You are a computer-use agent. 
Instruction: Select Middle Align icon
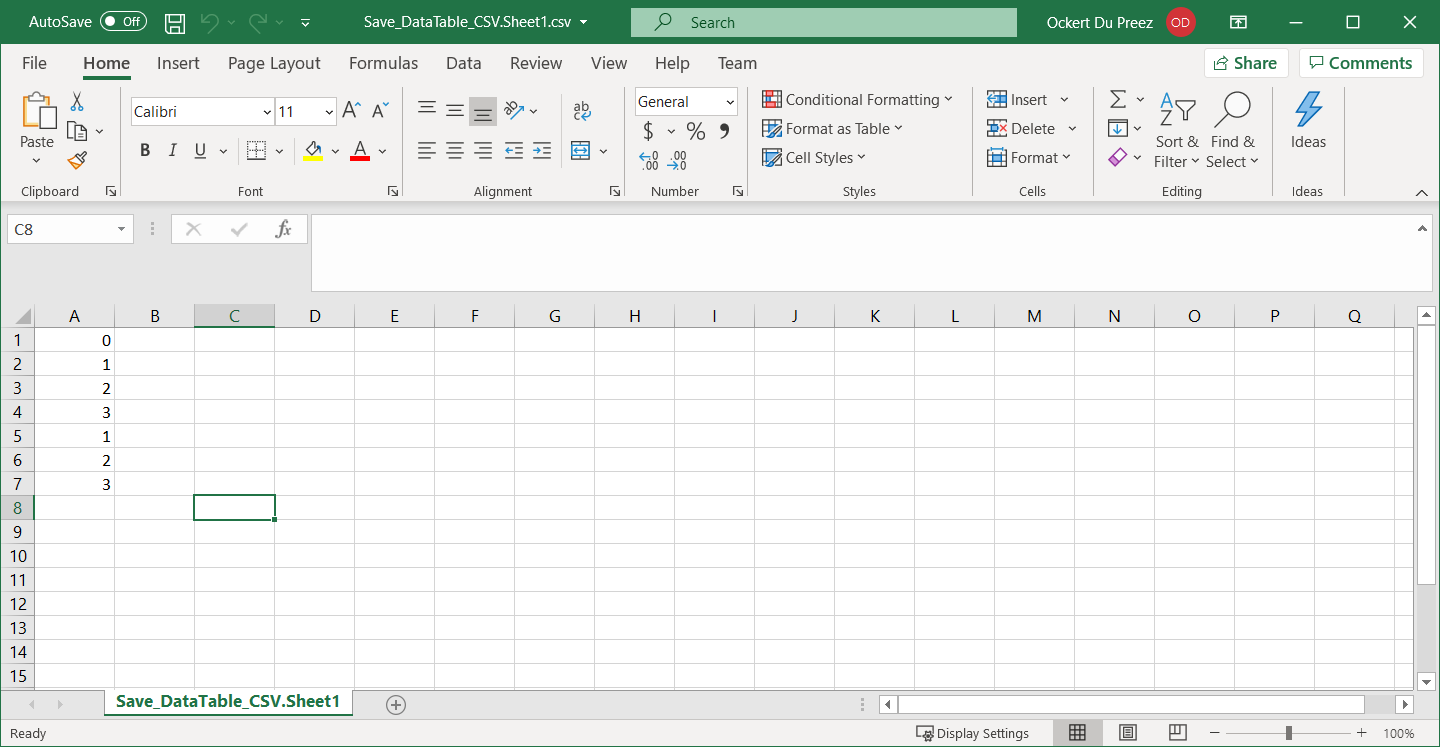(455, 110)
